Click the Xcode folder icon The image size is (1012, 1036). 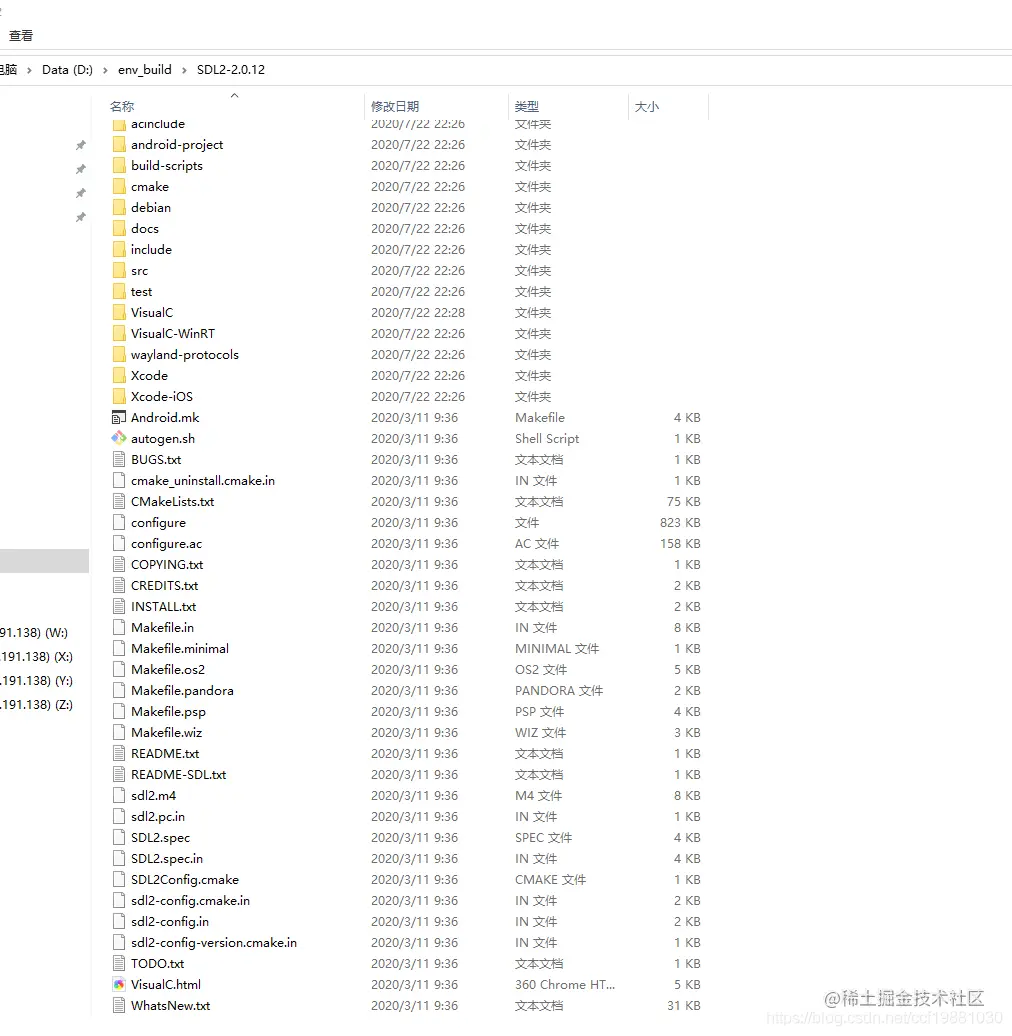point(119,376)
